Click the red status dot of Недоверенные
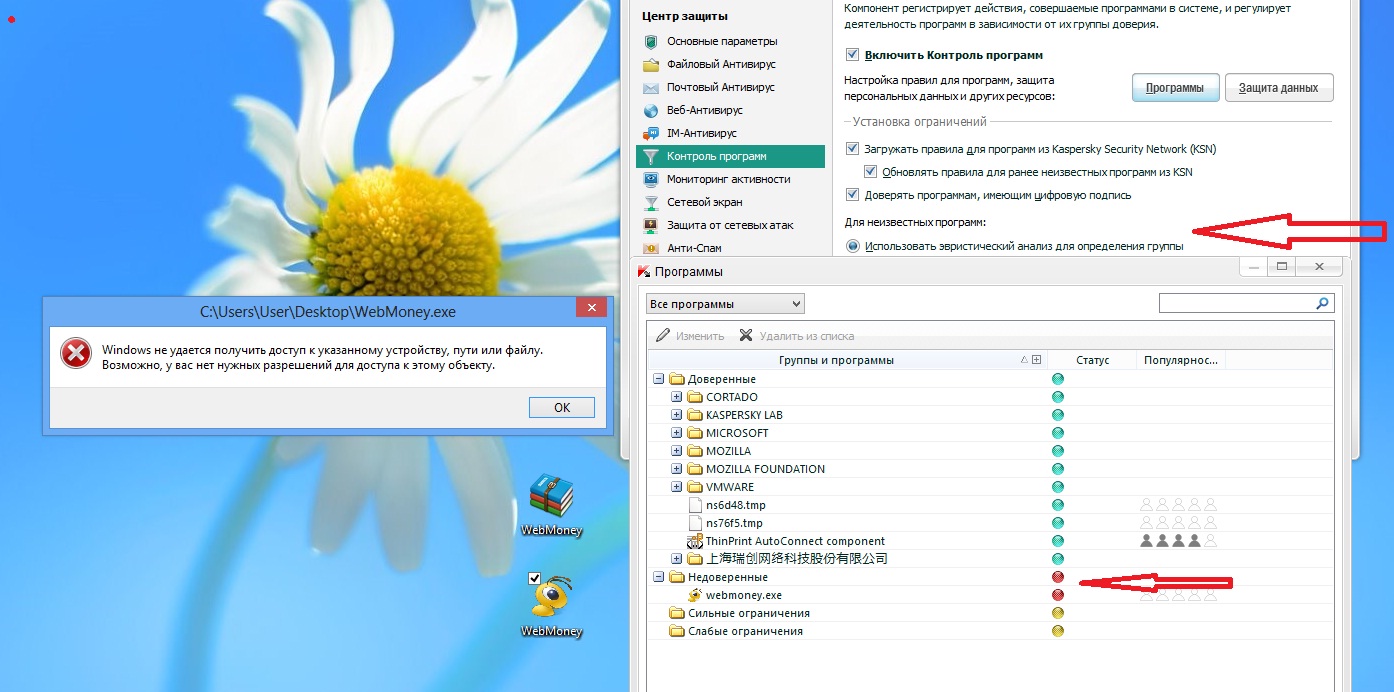This screenshot has height=692, width=1394. coord(1058,577)
